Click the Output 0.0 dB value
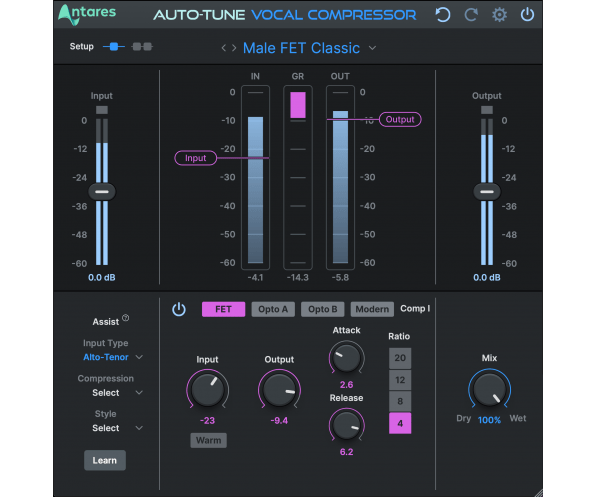The height and width of the screenshot is (497, 597). coord(487,278)
